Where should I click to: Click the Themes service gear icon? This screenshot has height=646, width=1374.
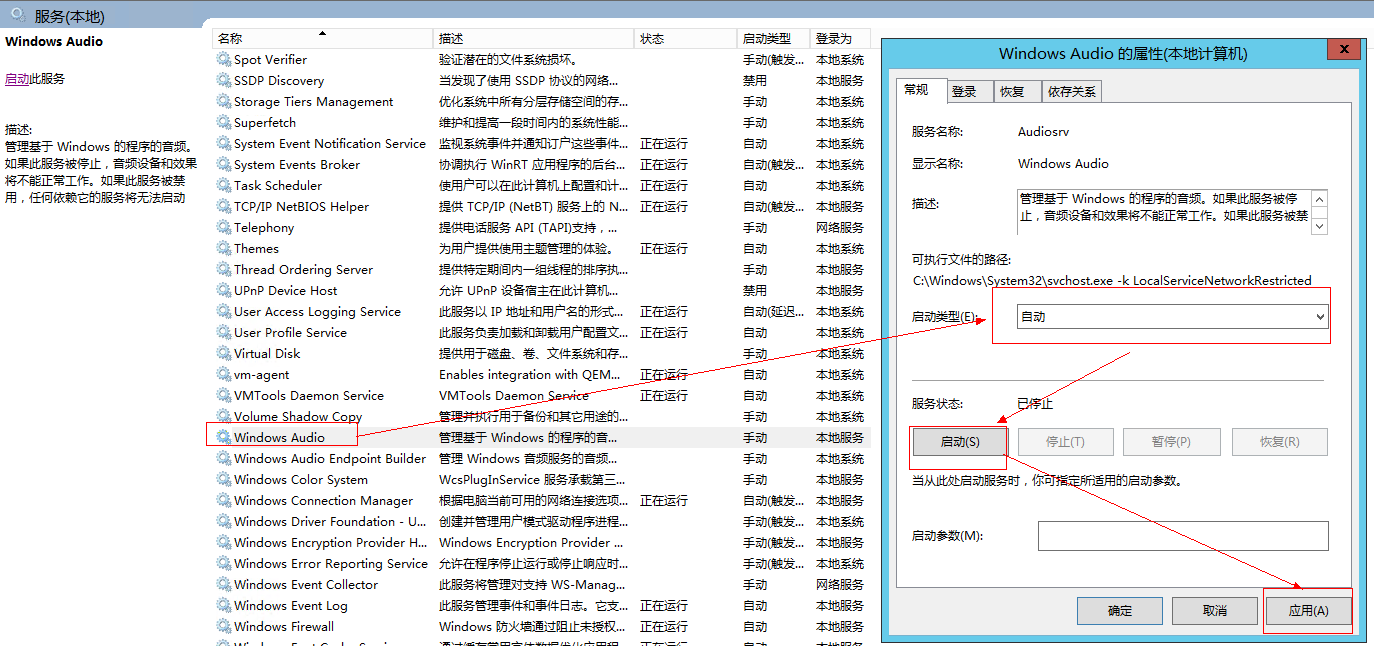223,249
